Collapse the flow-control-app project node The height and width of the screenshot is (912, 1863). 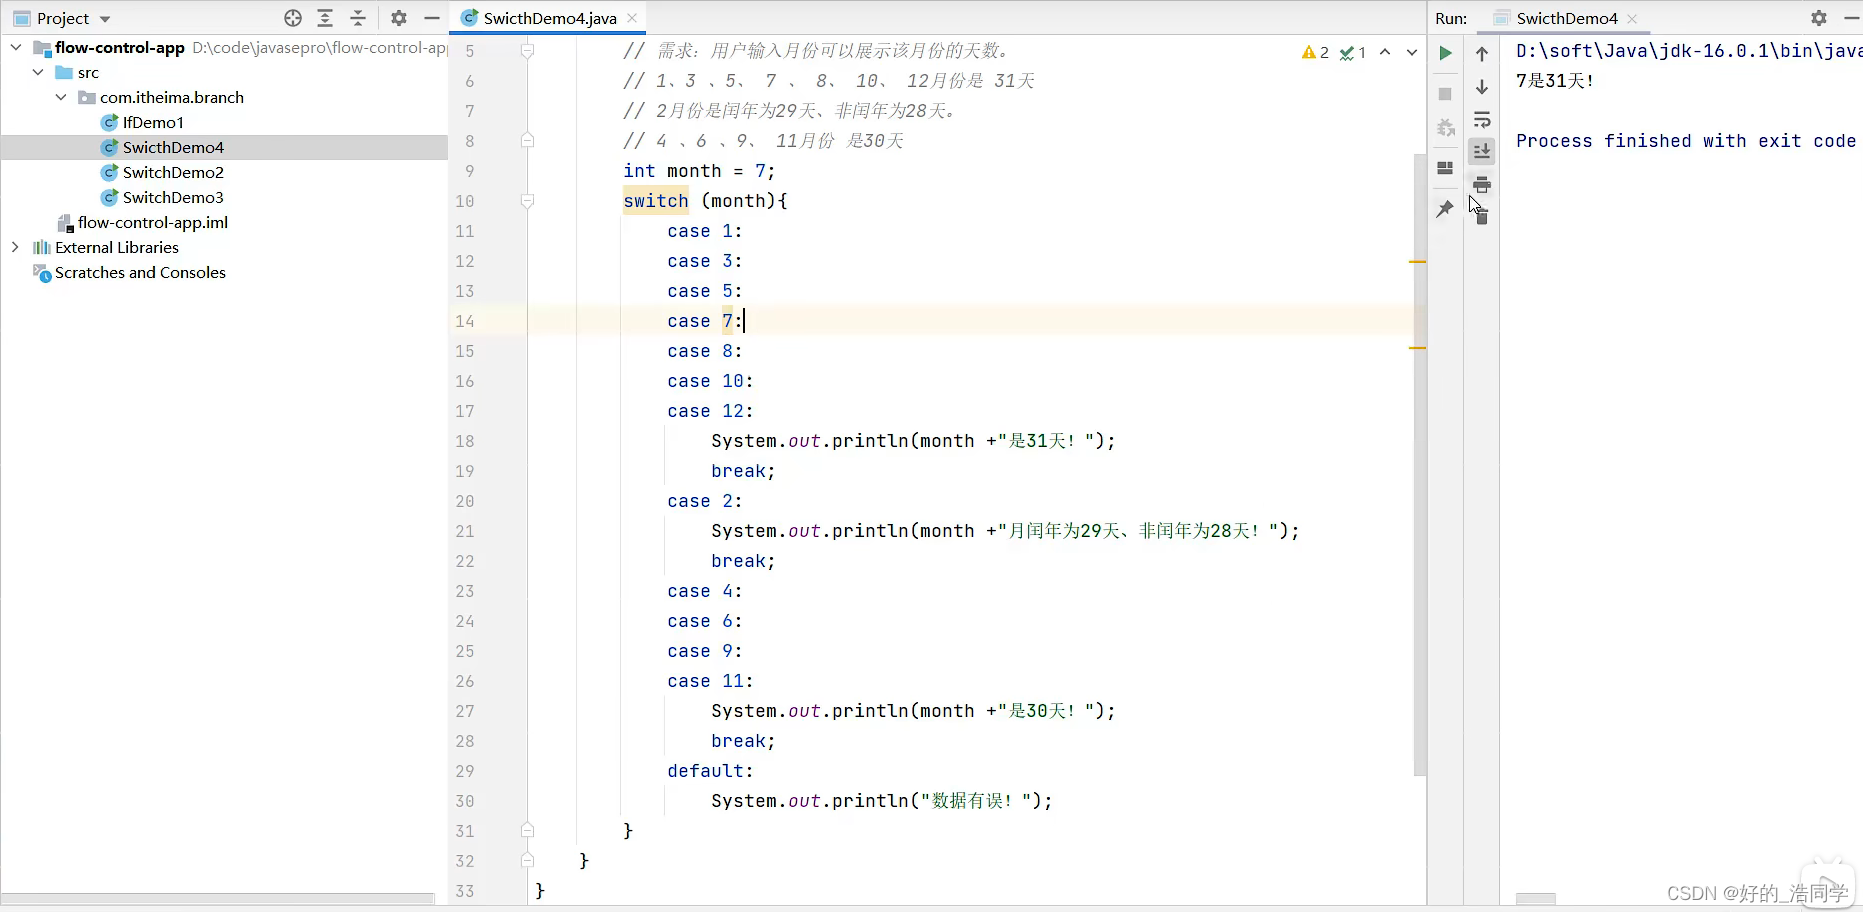[16, 47]
